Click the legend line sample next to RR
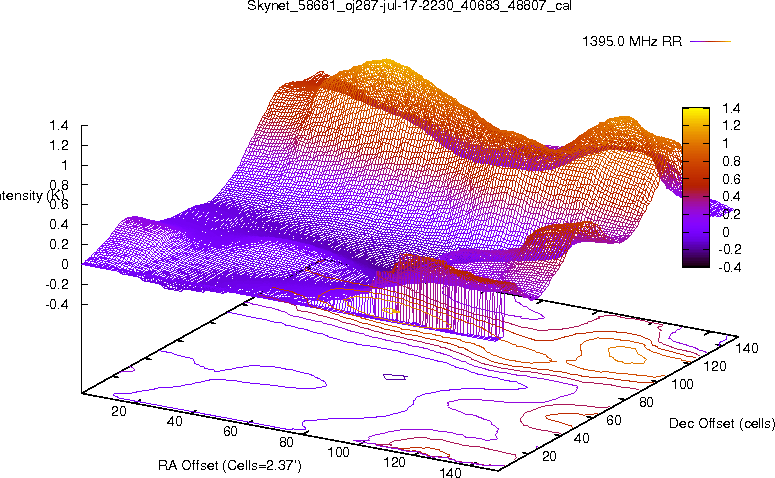The image size is (775, 478). (710, 42)
